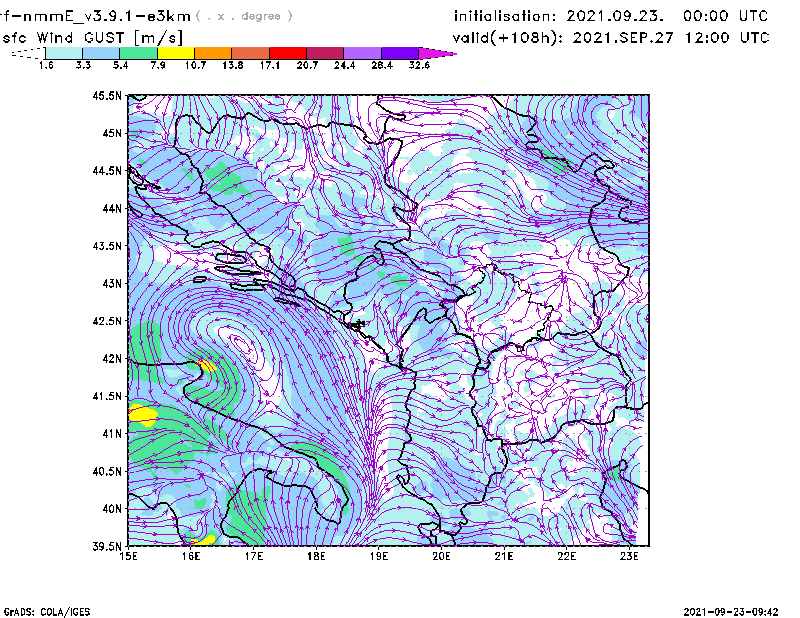
Task: Click the initialisation date '2021.09.23.'
Action: pos(615,16)
